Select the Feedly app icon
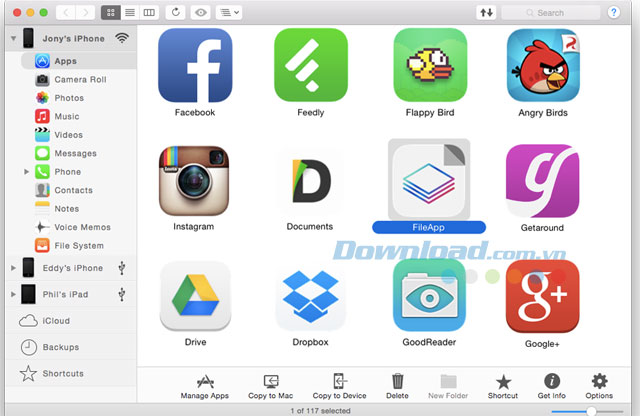This screenshot has height=416, width=640. pos(311,65)
